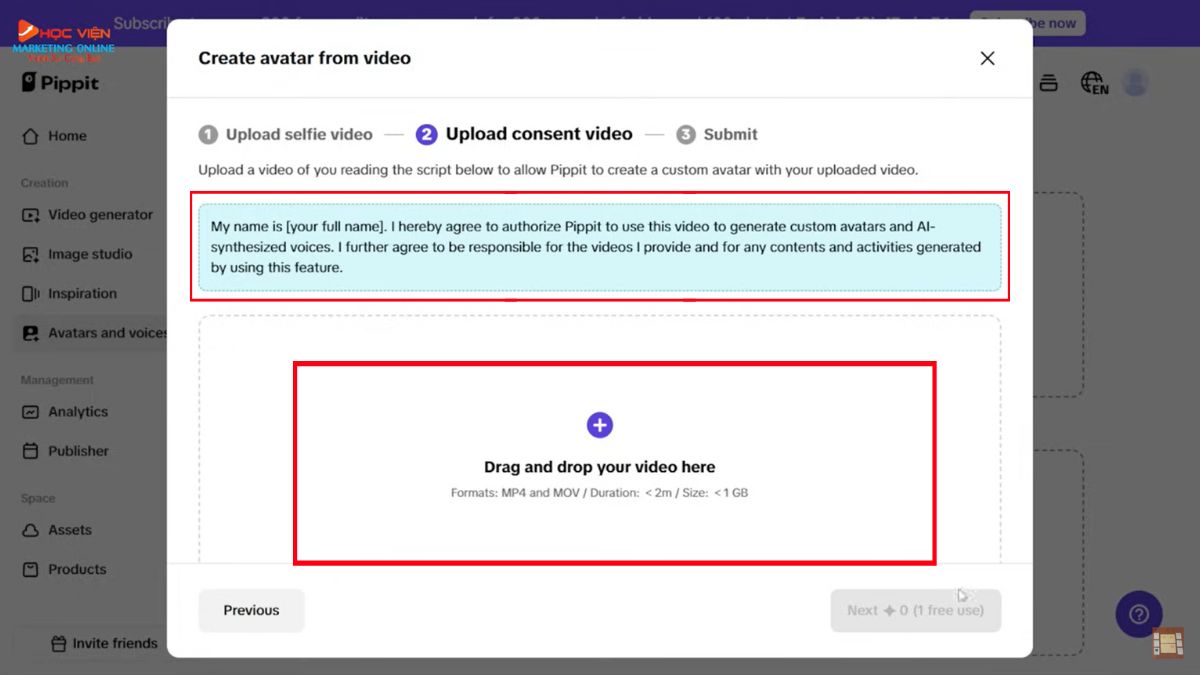The image size is (1200, 675).
Task: Click the Pippit logo
Action: click(x=61, y=83)
